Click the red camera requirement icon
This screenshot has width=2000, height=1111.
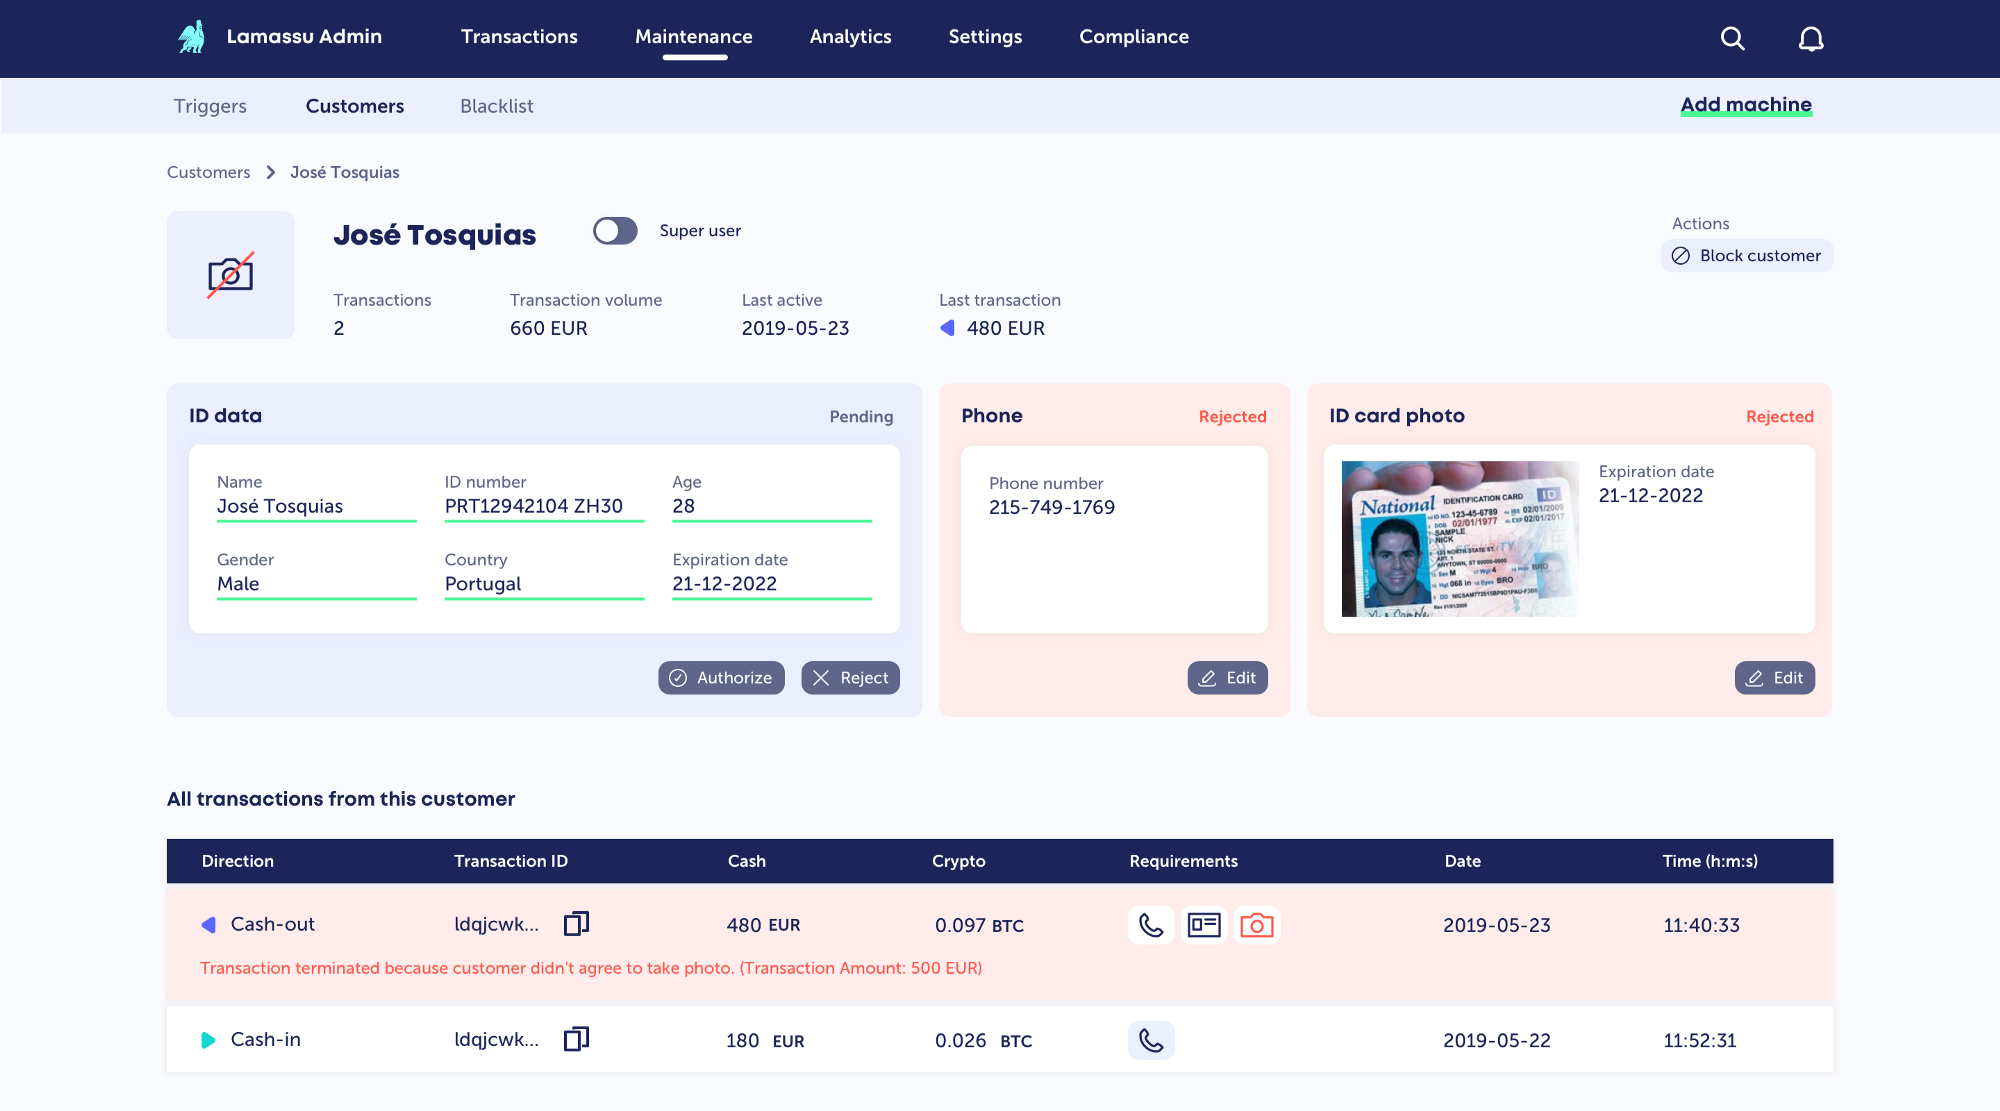coord(1256,925)
